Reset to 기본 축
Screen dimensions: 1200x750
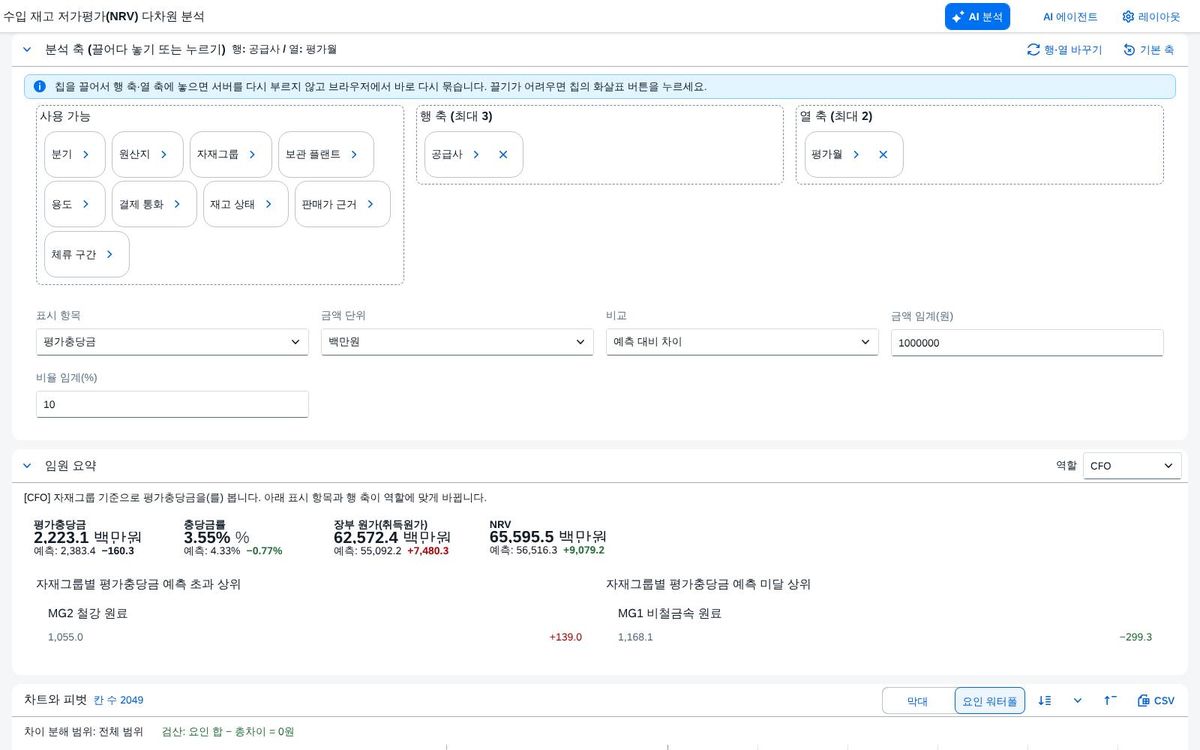coord(1149,49)
